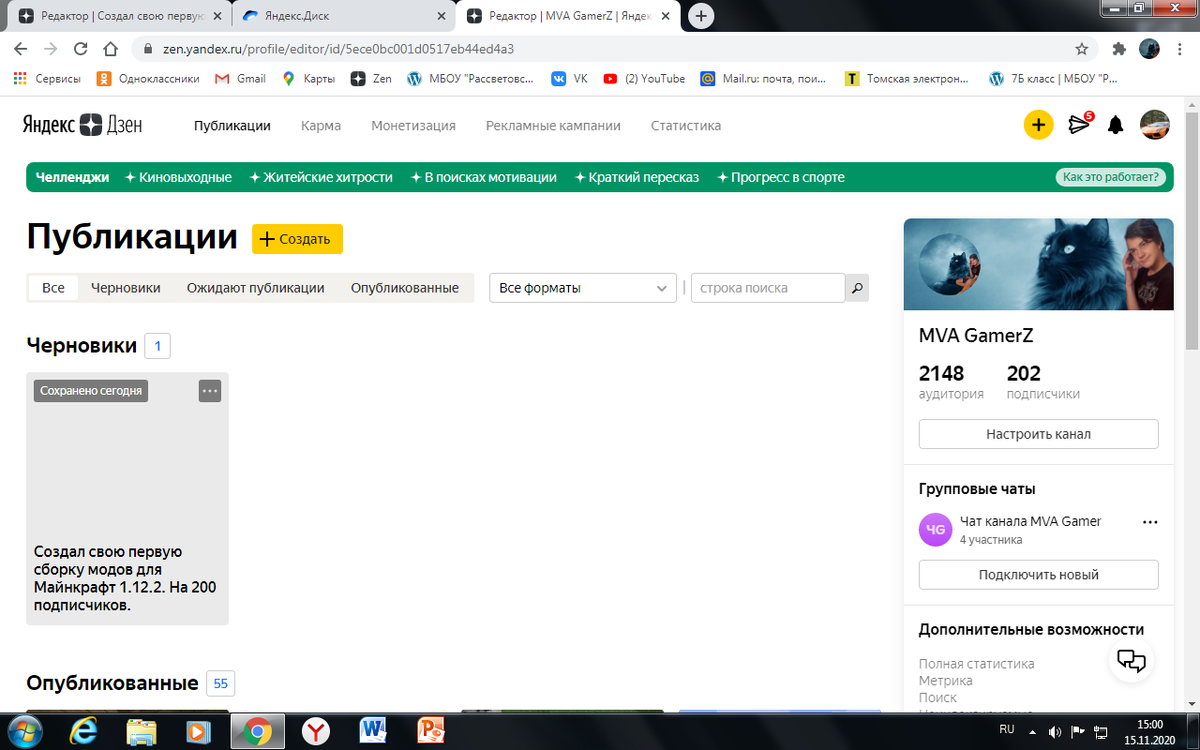Open Чат канала MVA Gamer

point(1030,521)
